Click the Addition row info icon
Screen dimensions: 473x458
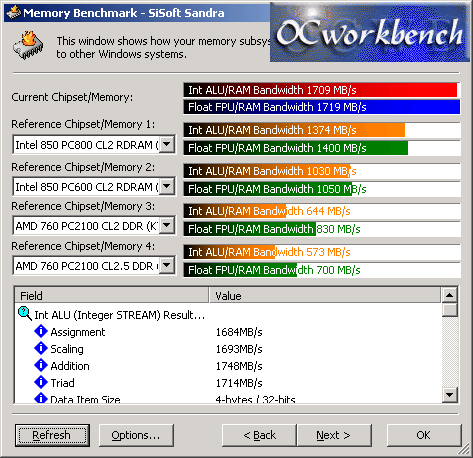pos(41,365)
